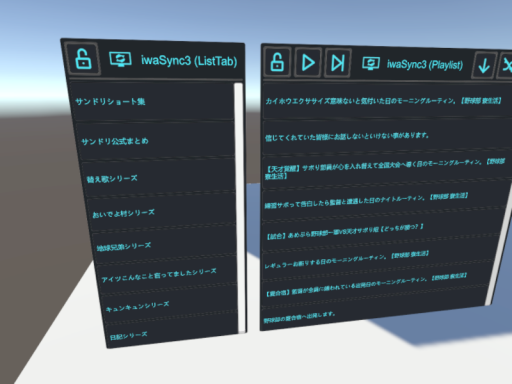Click the monitor sync icon beside iwaSync3 (ListTab)

pos(120,59)
